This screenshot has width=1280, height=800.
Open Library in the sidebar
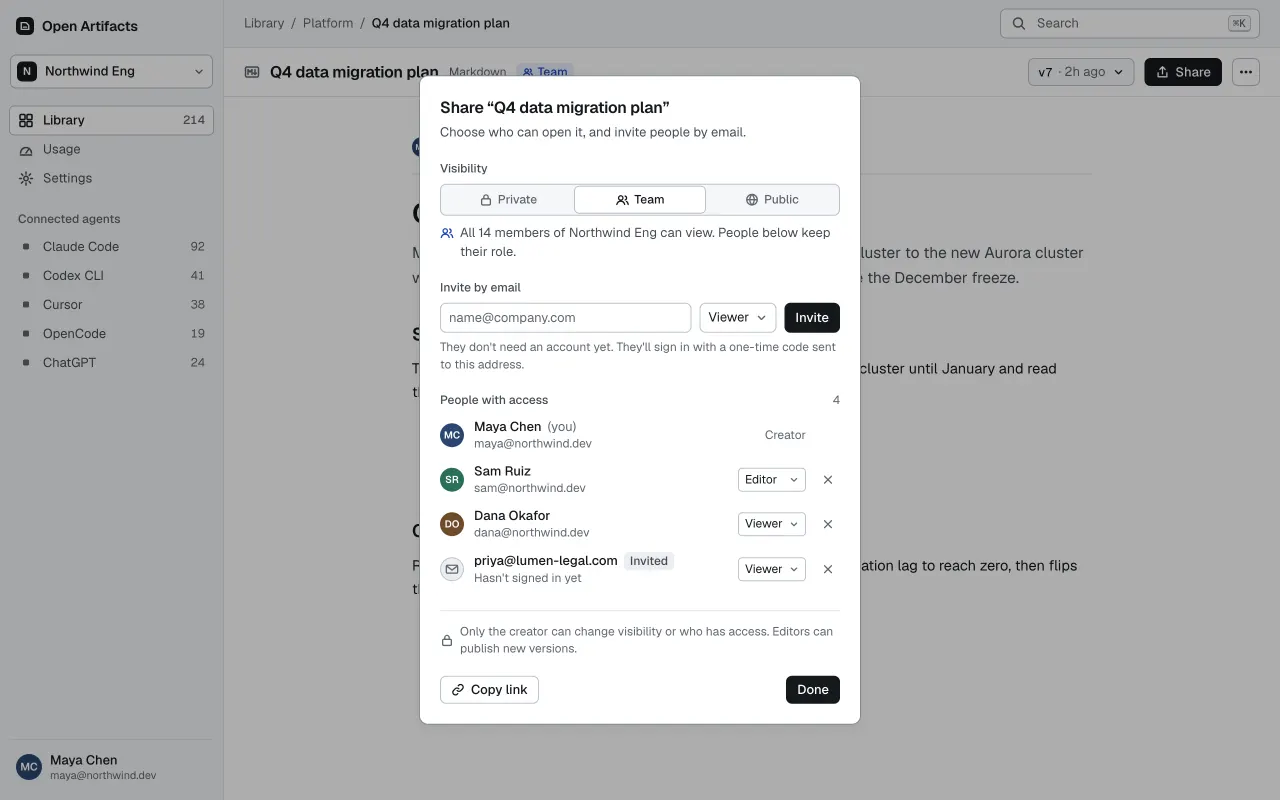click(112, 120)
